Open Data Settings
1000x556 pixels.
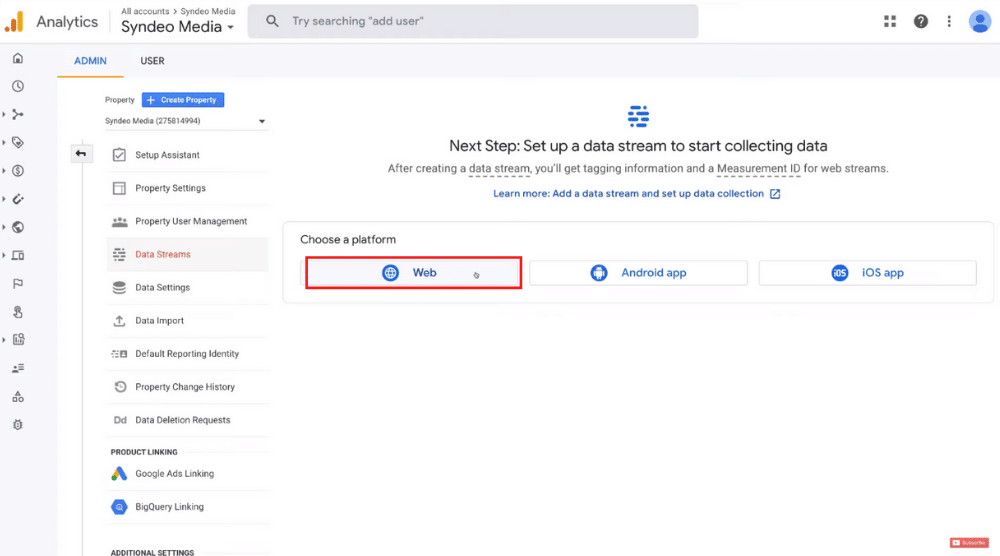[x=187, y=288]
